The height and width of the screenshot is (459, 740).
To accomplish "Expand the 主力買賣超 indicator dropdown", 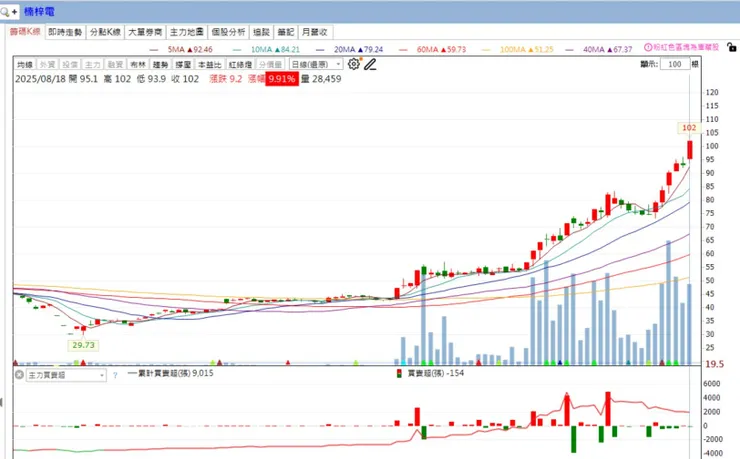I will [x=66, y=376].
